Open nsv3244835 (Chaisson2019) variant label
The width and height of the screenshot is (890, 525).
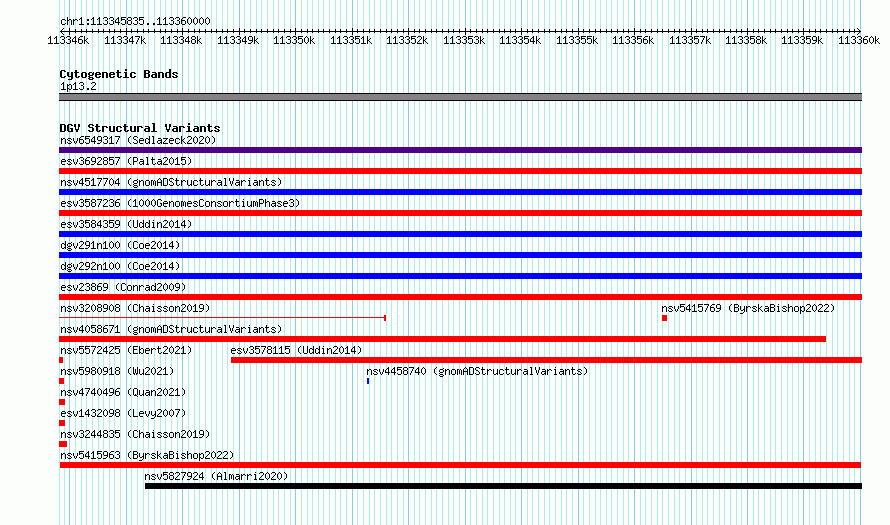[135, 434]
